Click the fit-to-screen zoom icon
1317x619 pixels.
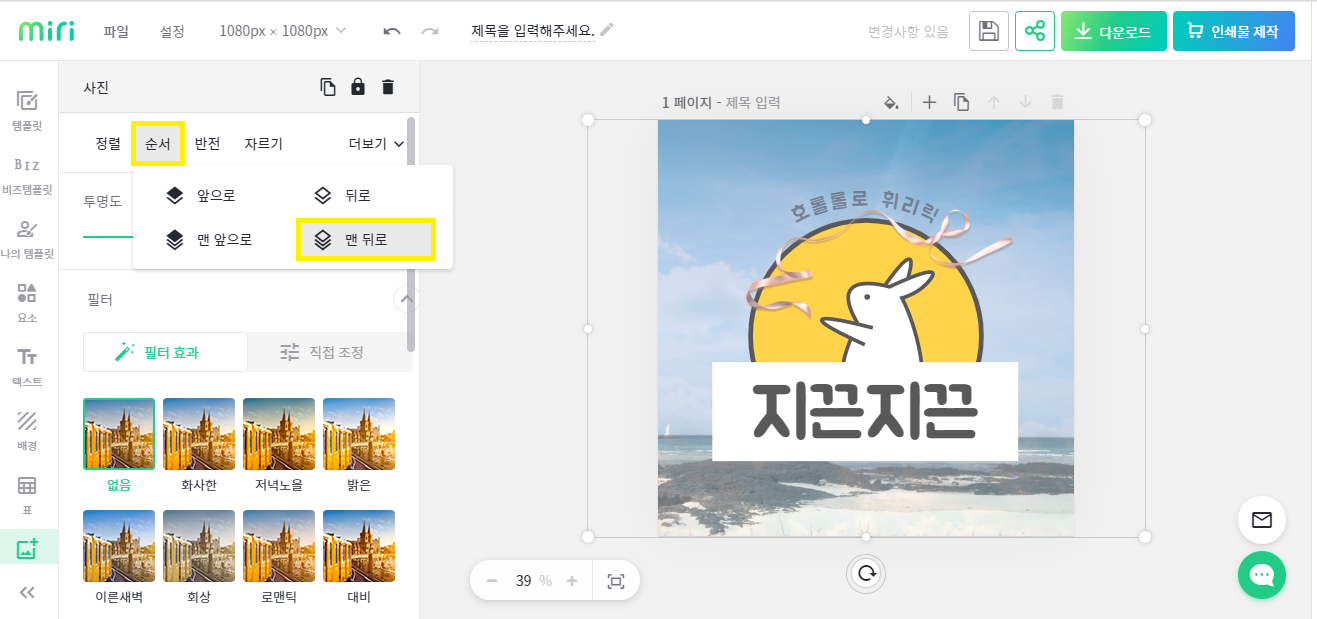coord(616,581)
